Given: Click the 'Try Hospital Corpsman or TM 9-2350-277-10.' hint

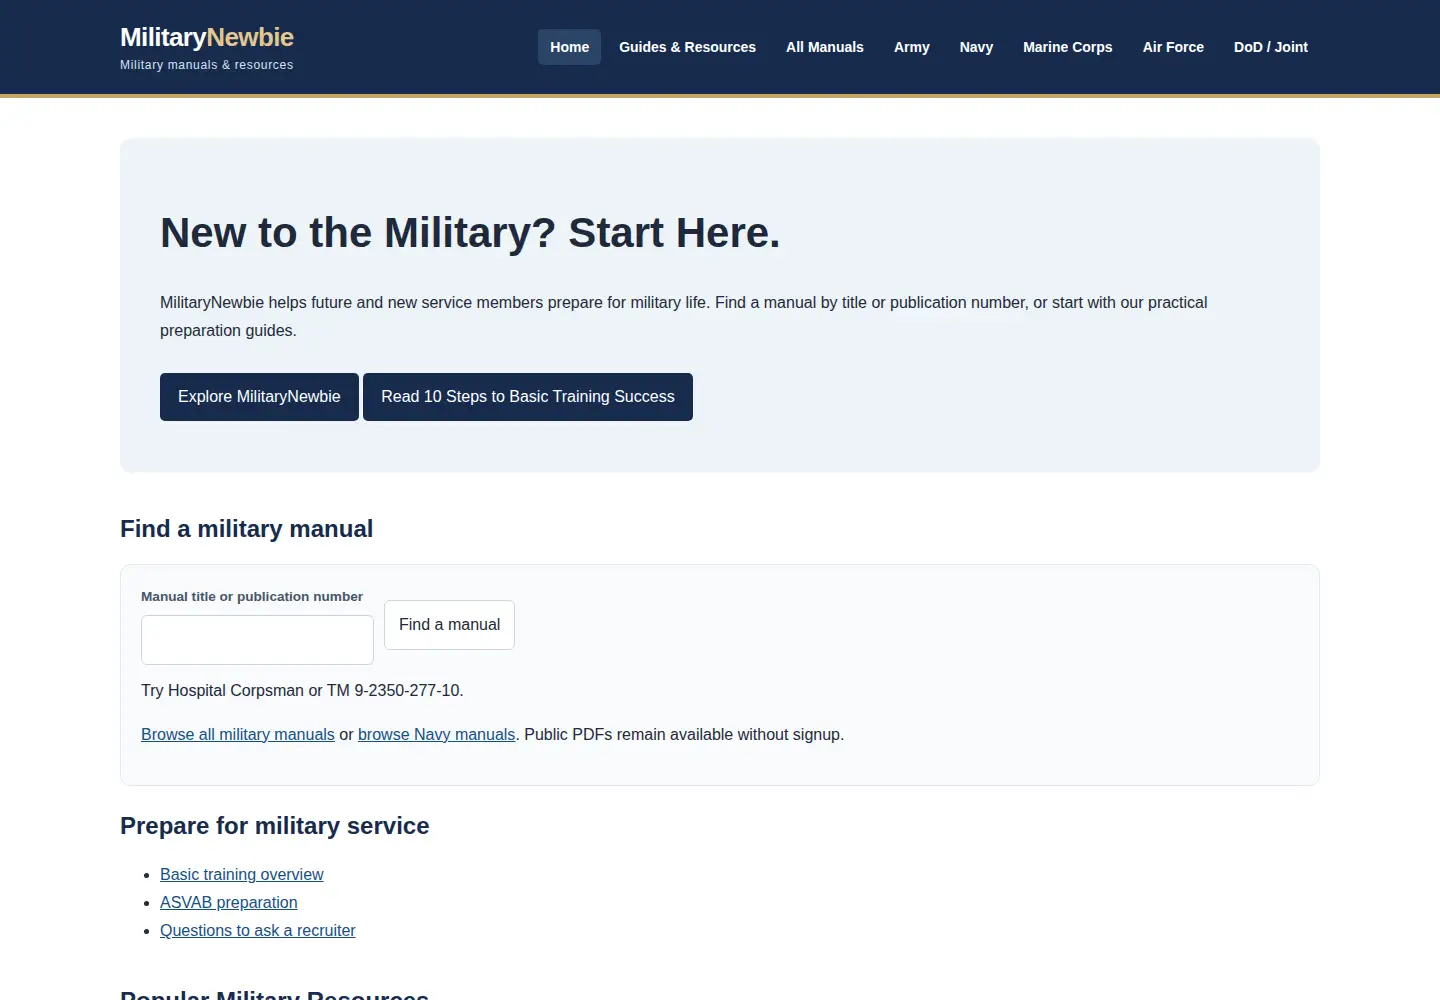Looking at the screenshot, I should pyautogui.click(x=302, y=690).
